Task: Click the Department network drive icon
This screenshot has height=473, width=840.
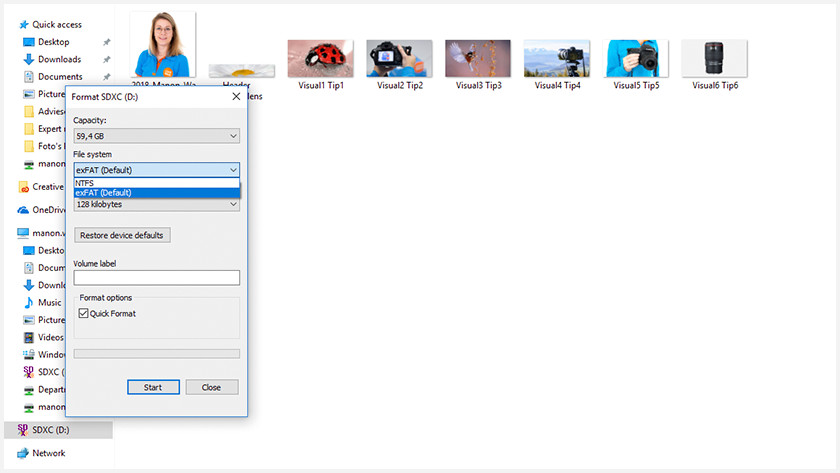Action: (29, 390)
